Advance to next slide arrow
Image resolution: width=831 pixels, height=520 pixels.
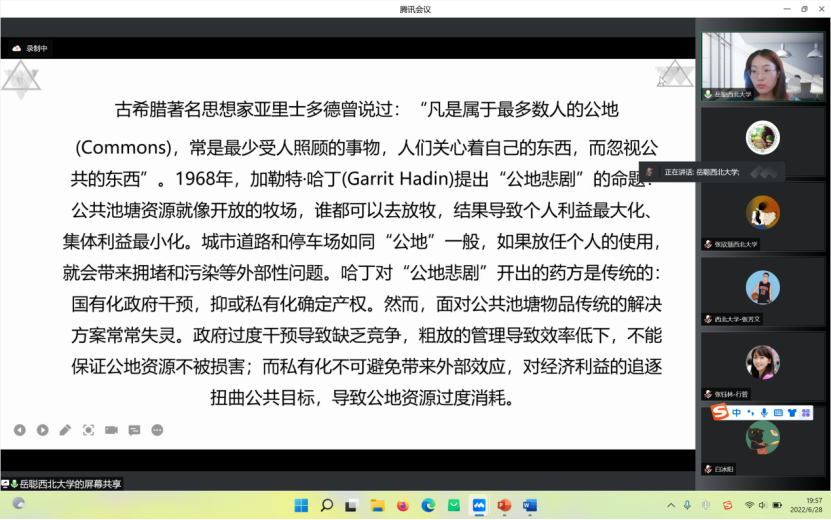click(x=43, y=430)
